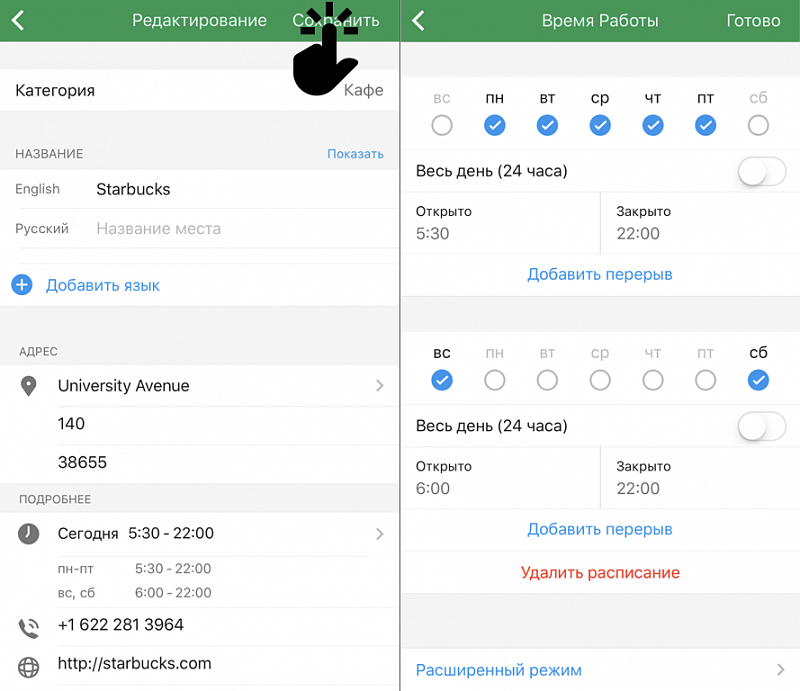The height and width of the screenshot is (691, 800).
Task: Open the working hours row chevron
Action: [x=380, y=534]
